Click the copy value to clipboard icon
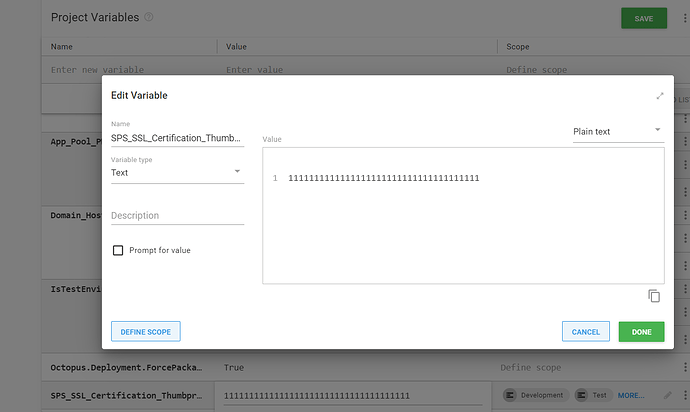690x412 pixels. coord(654,296)
